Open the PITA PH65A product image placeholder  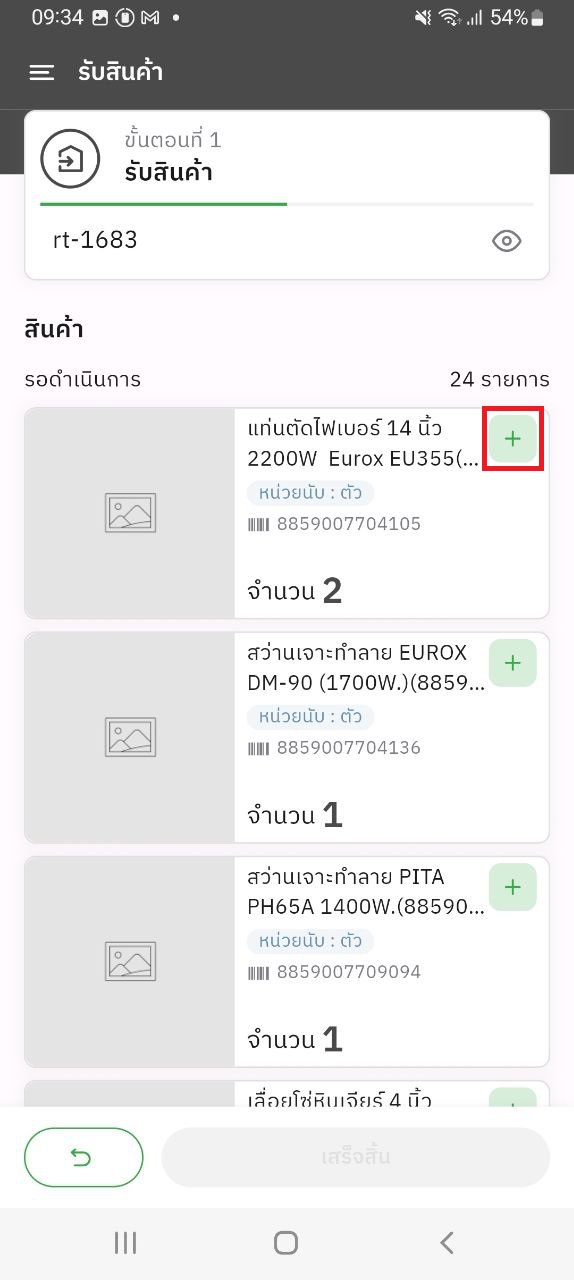coord(130,961)
